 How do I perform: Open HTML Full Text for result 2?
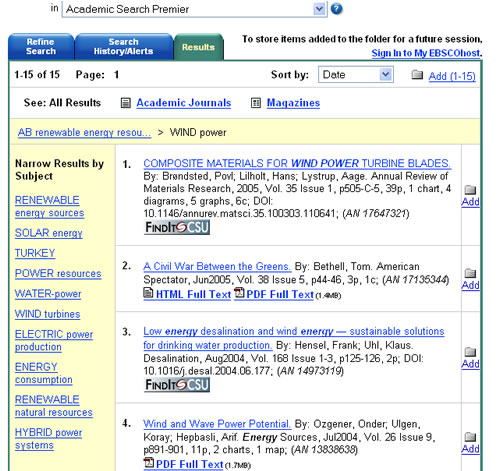pos(193,294)
